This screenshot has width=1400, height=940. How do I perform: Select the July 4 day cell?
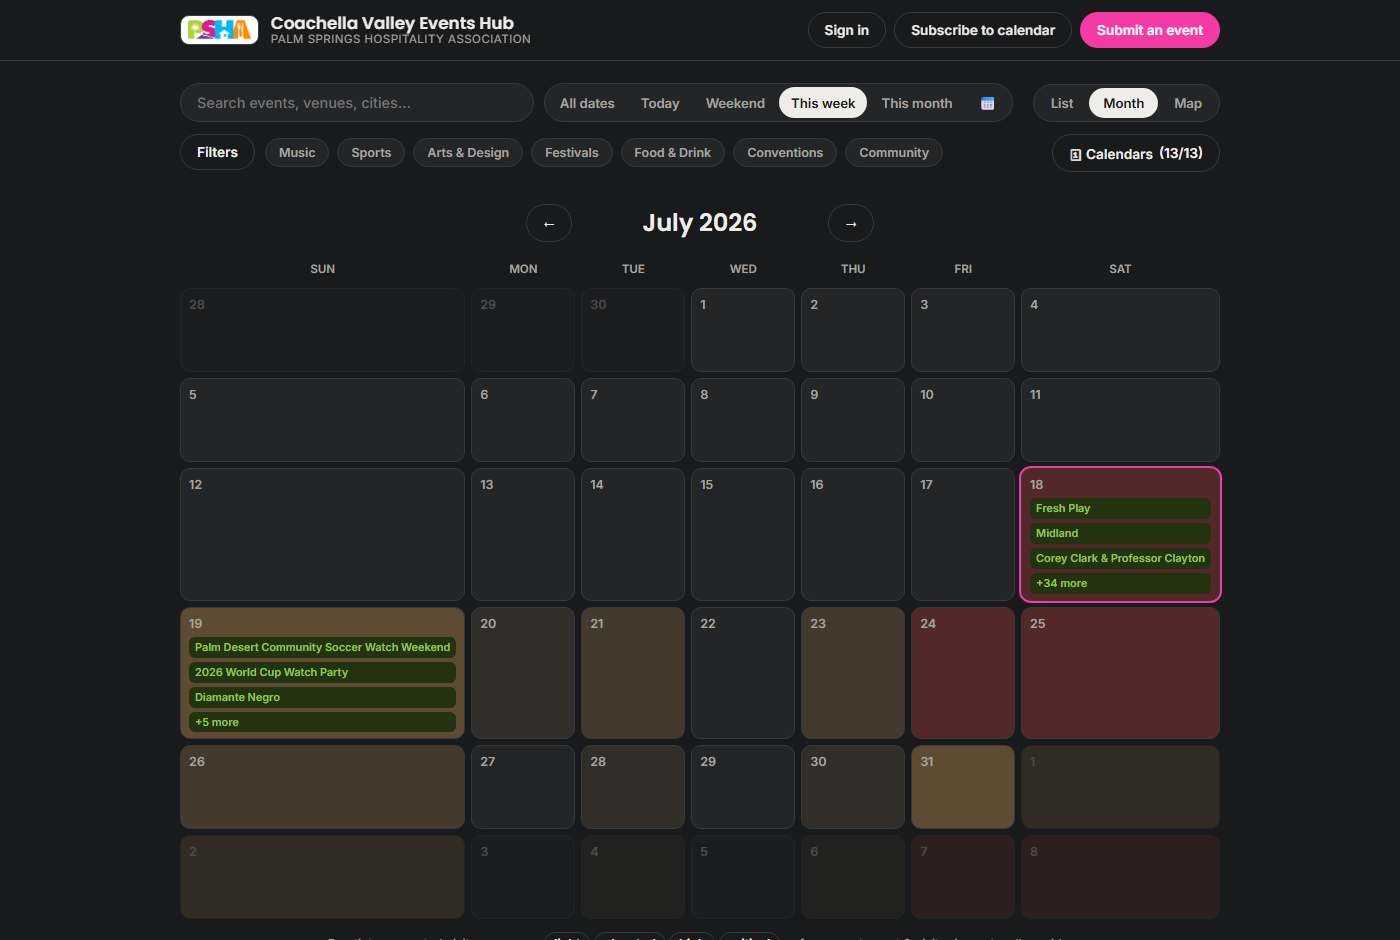[x=1120, y=330]
